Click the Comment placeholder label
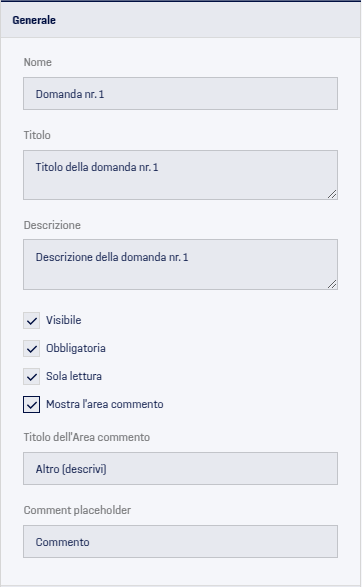 coord(77,510)
